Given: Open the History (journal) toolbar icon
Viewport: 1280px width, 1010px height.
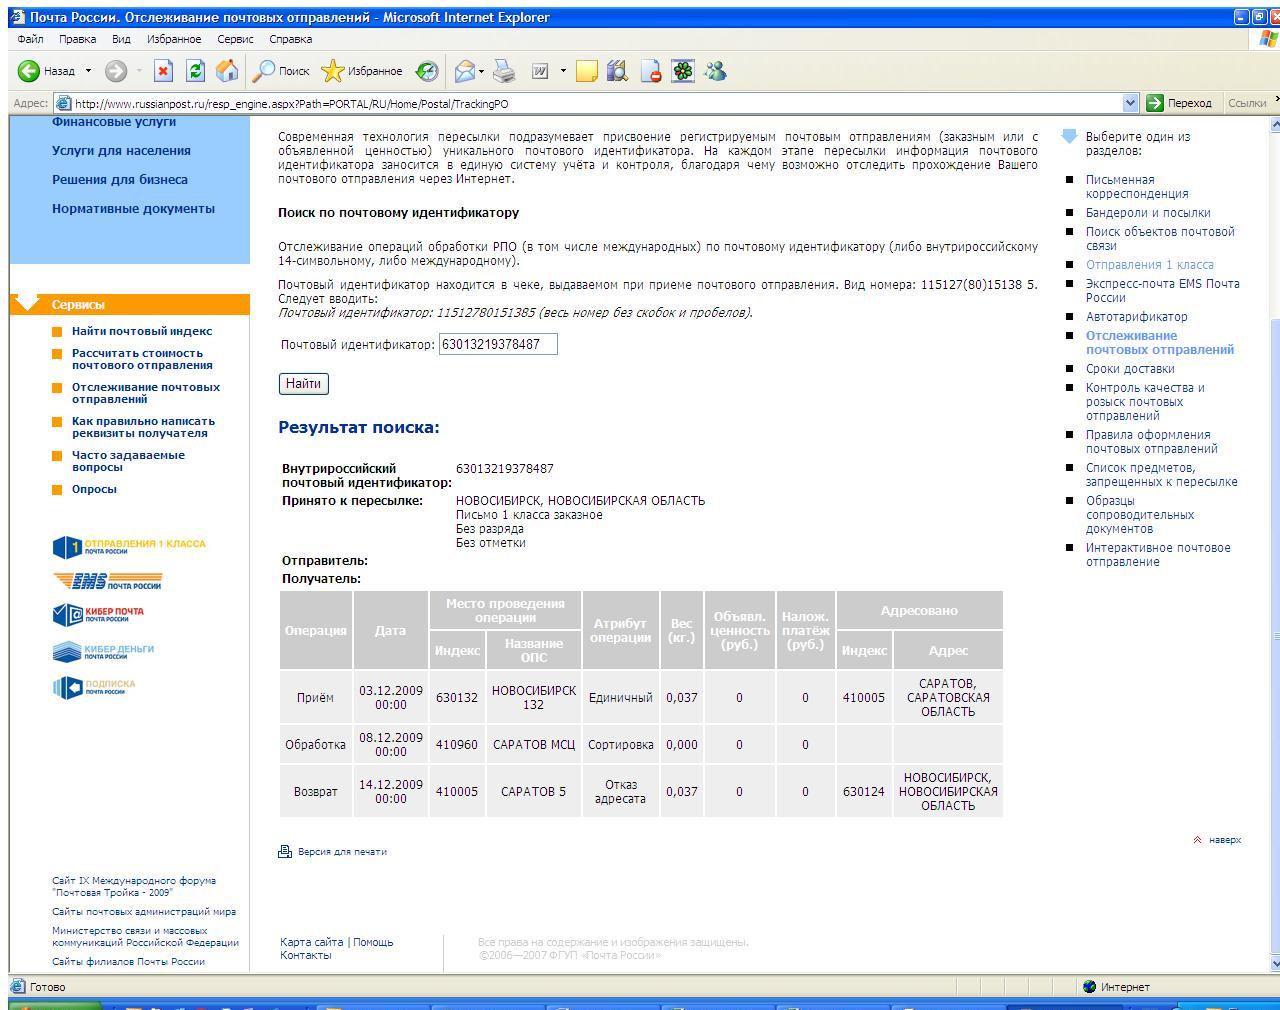Looking at the screenshot, I should (427, 71).
